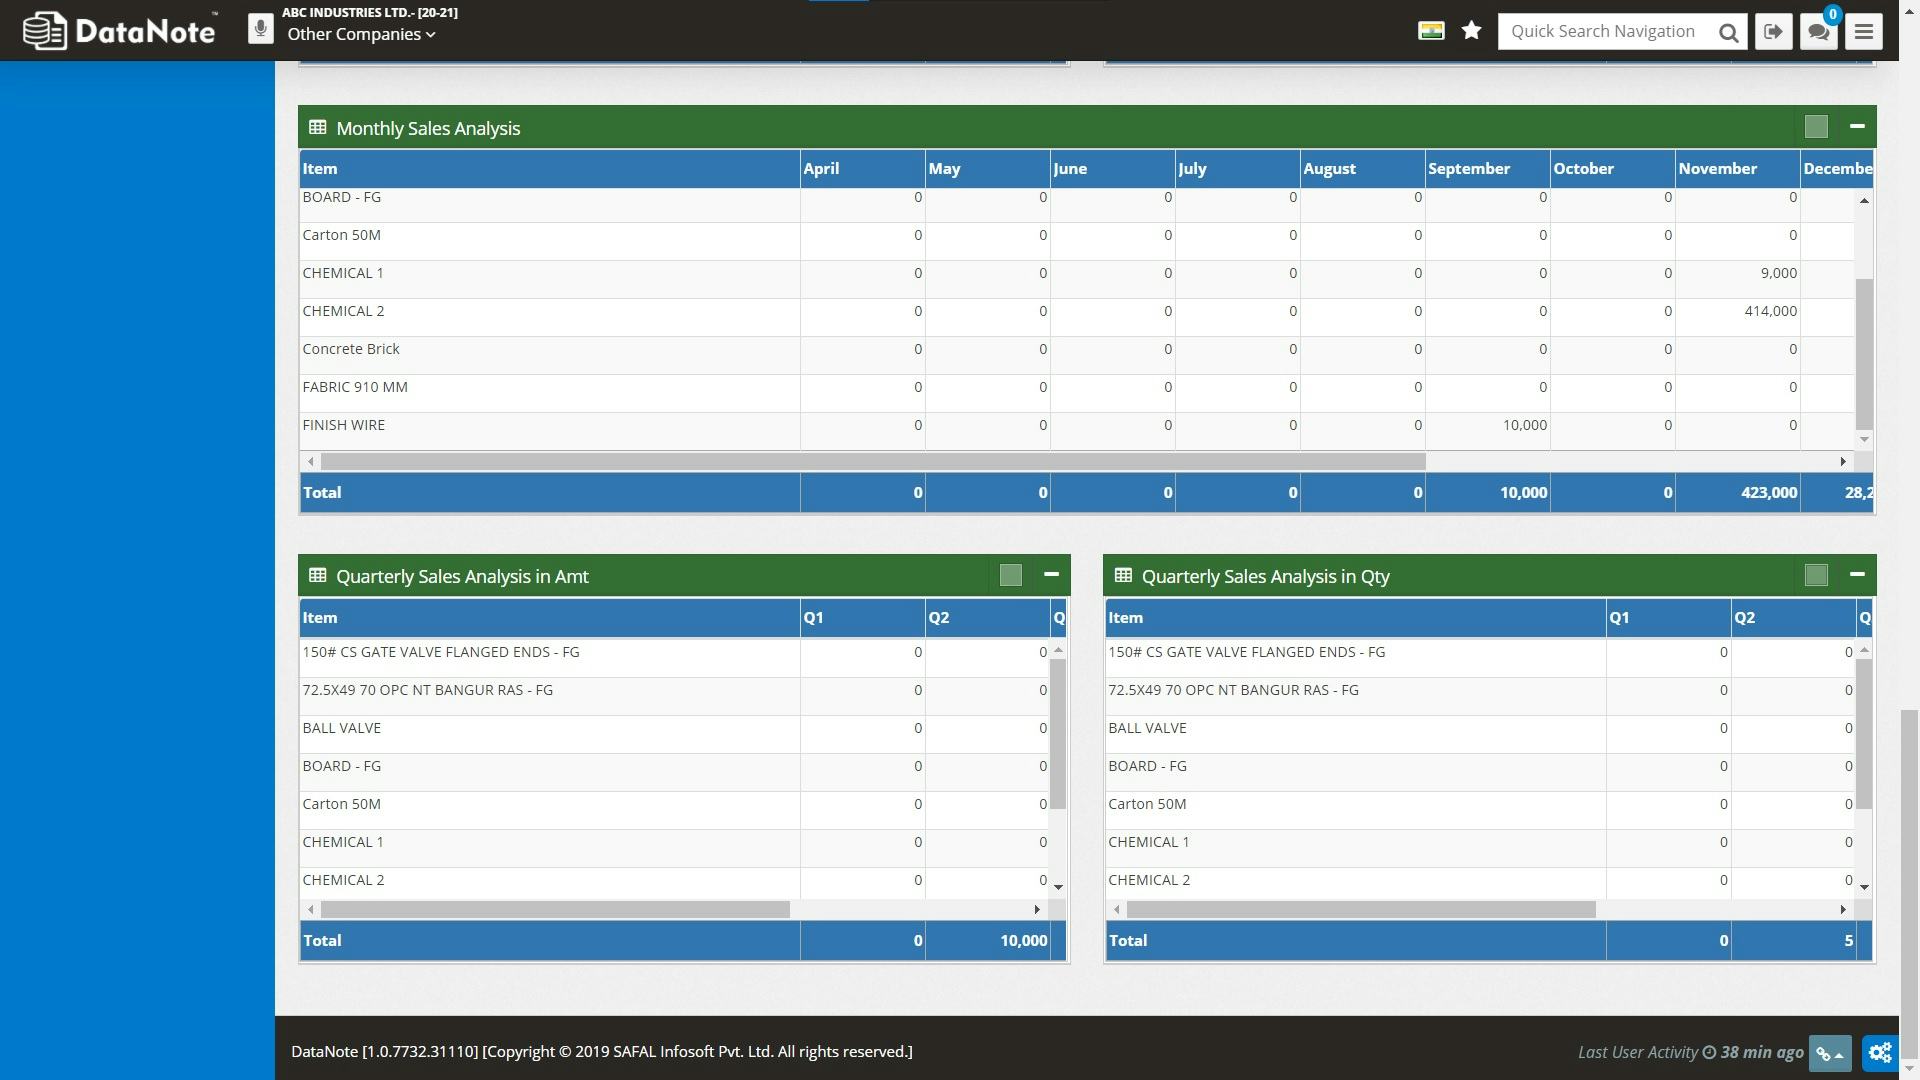Open favorites via the star icon
The height and width of the screenshot is (1080, 1920).
(x=1471, y=31)
